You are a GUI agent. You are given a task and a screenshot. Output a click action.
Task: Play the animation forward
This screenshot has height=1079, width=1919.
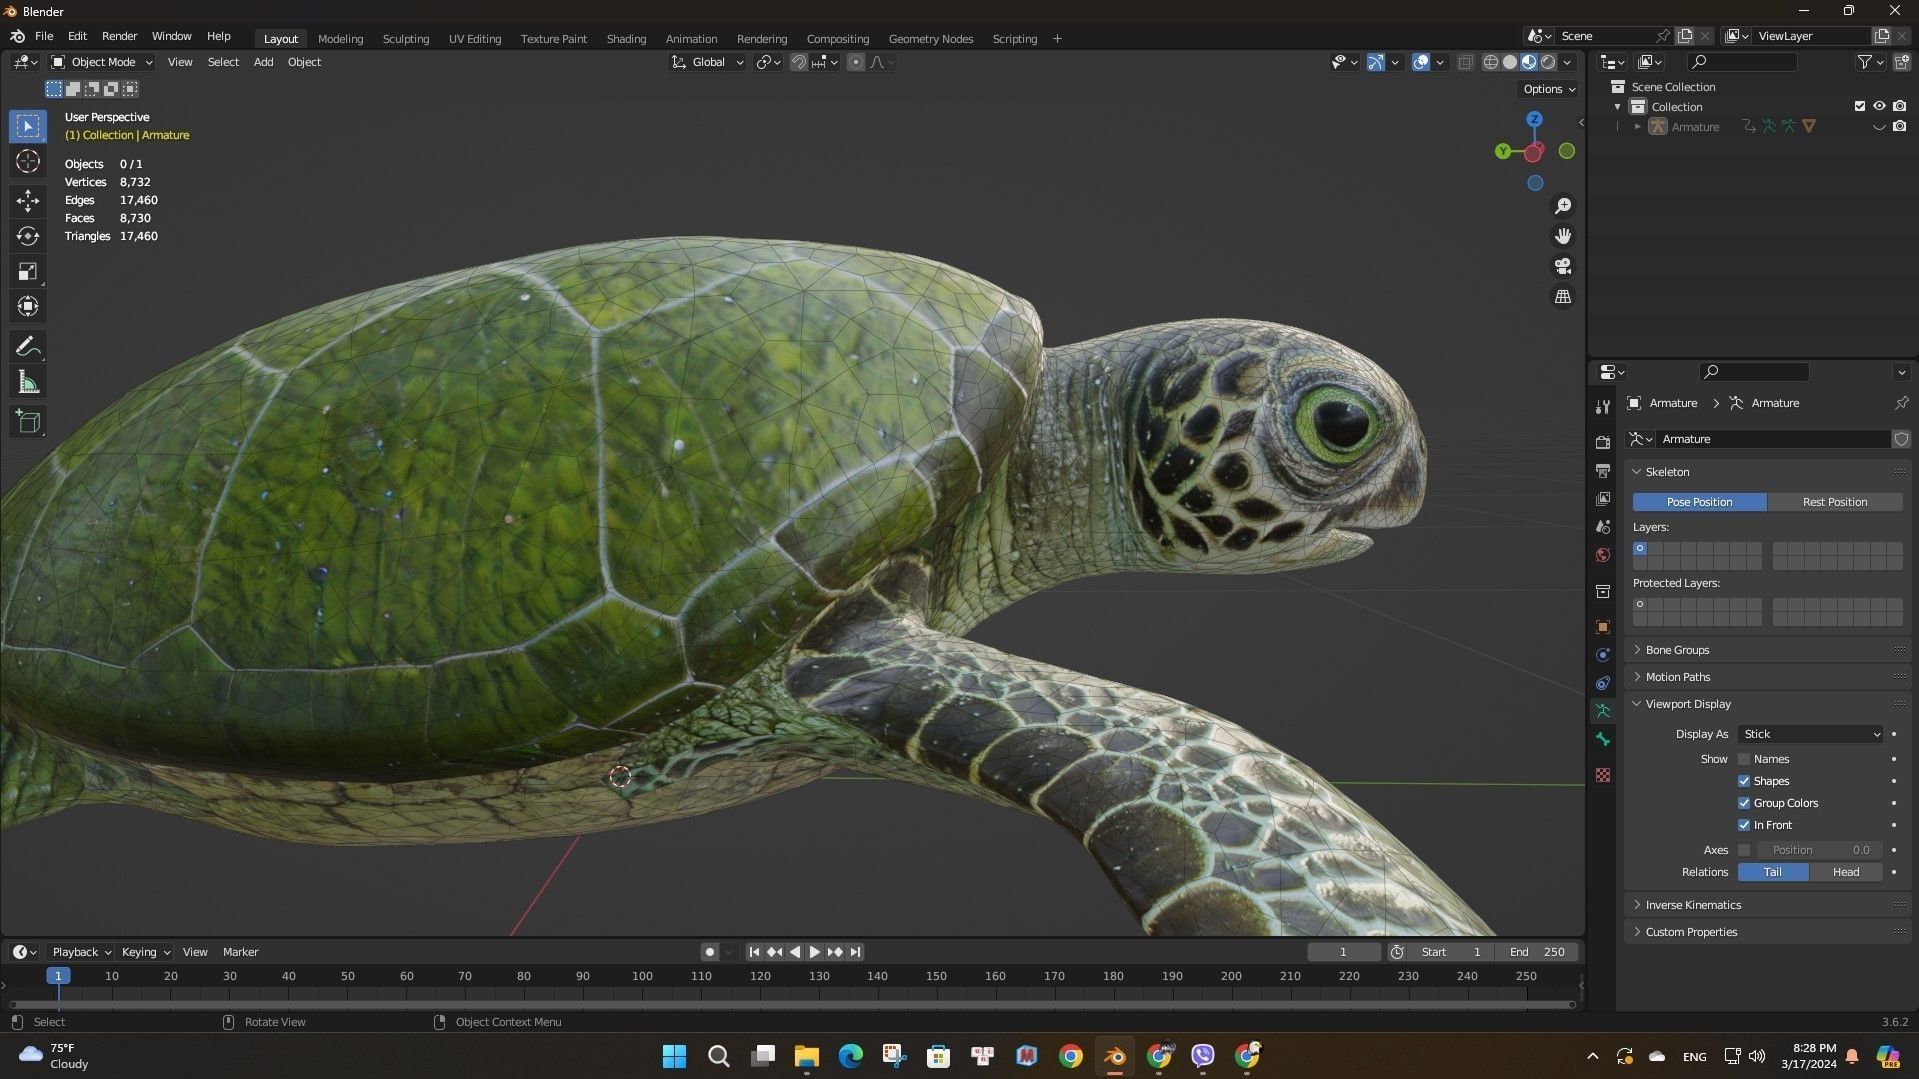pyautogui.click(x=814, y=952)
